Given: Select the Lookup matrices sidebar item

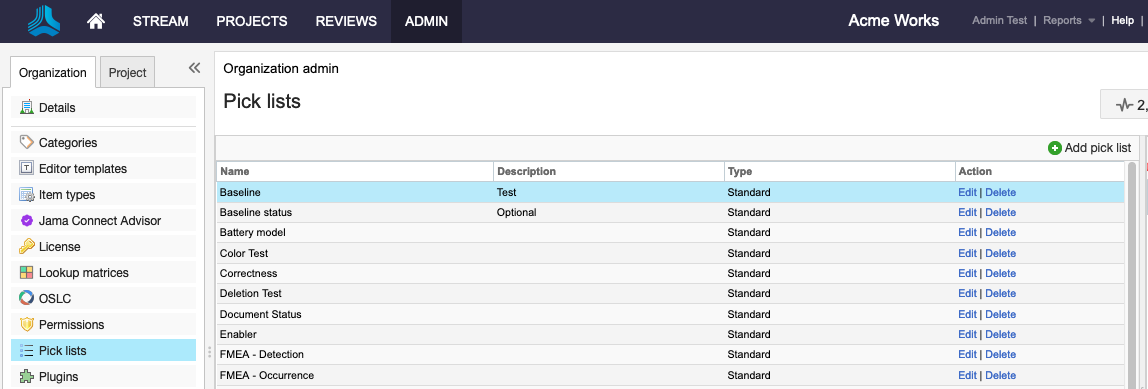Looking at the screenshot, I should 103,273.
